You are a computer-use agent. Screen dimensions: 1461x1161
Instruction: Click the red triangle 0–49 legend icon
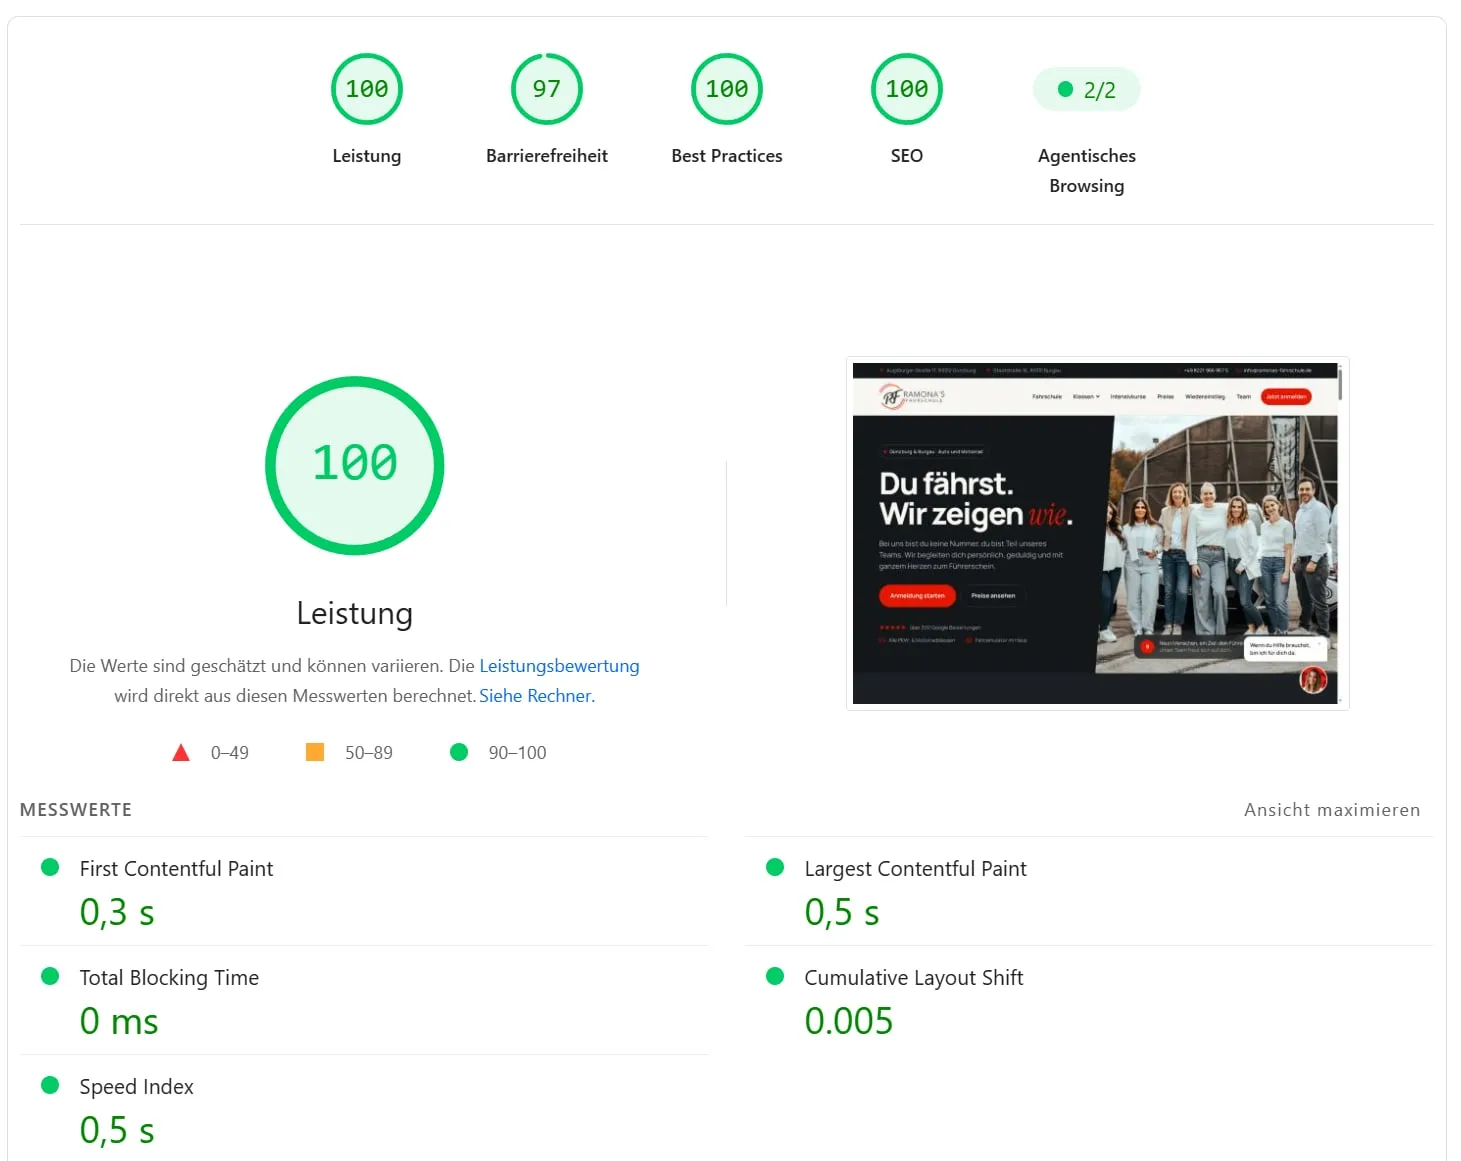181,752
